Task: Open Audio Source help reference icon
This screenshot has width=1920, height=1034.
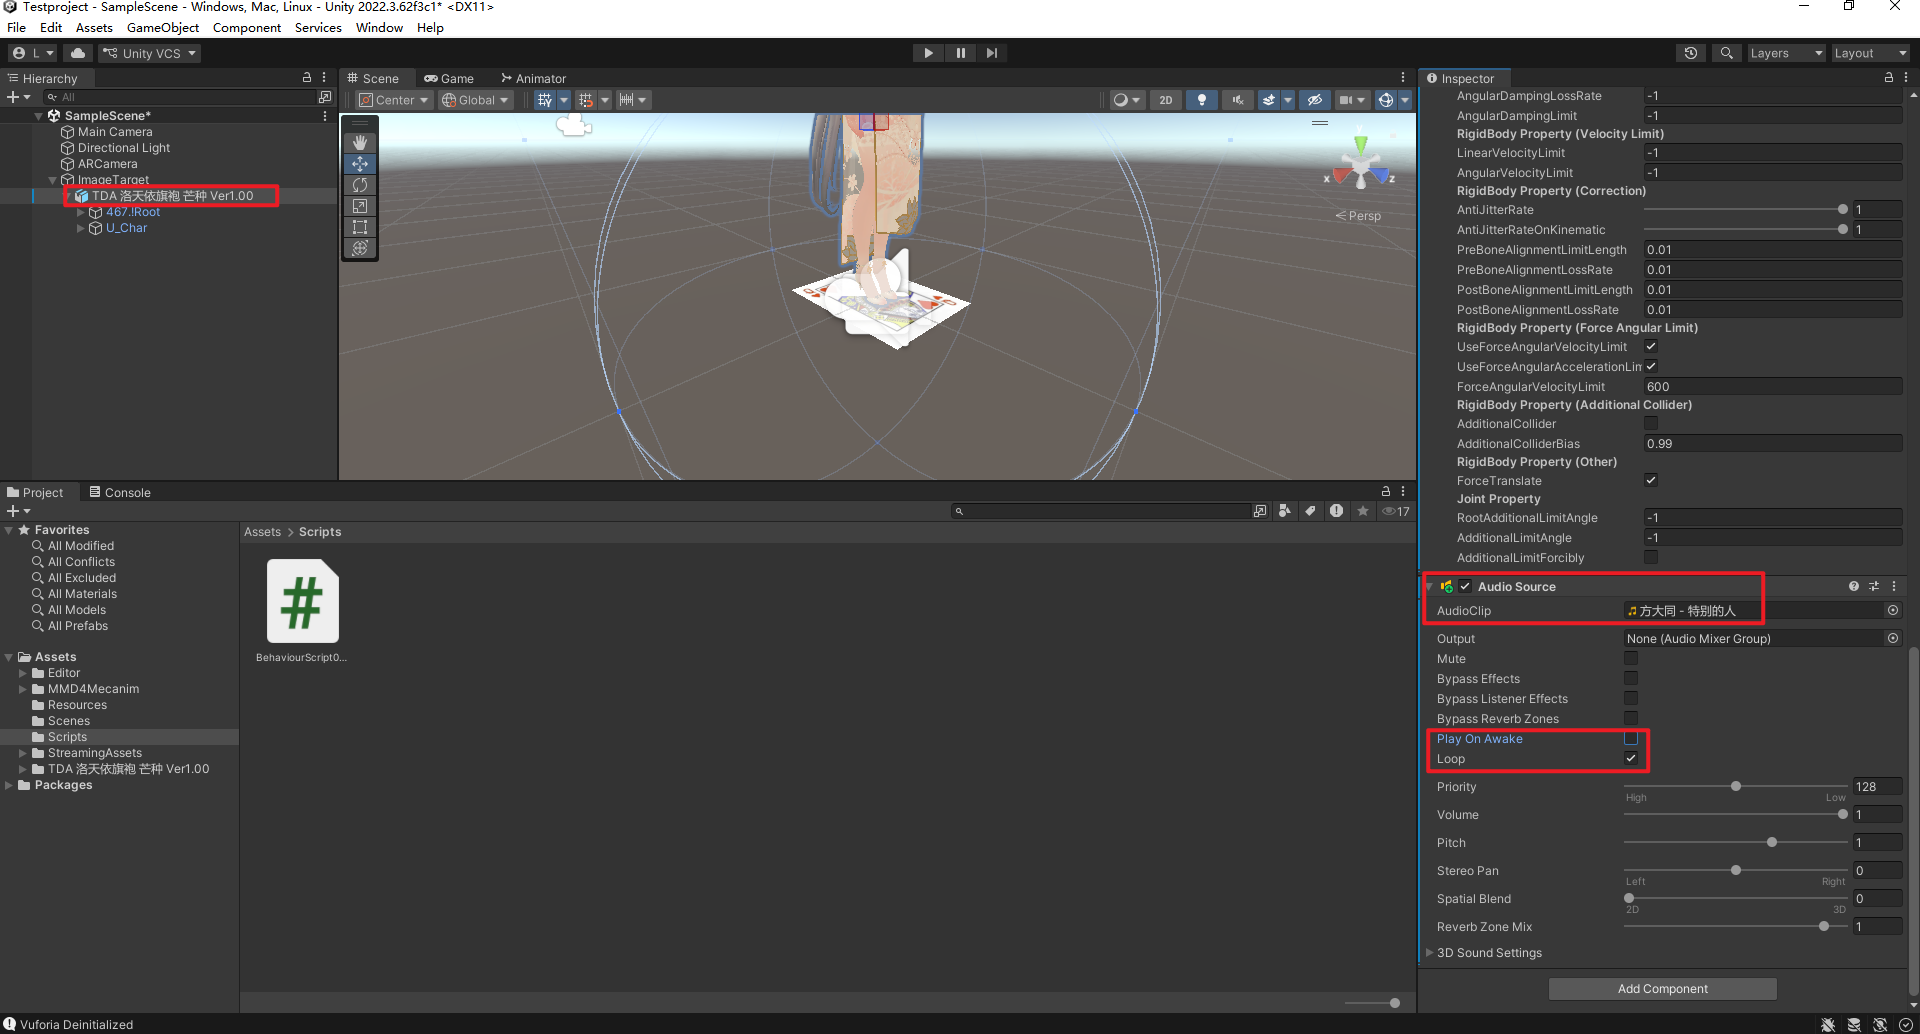Action: tap(1854, 587)
